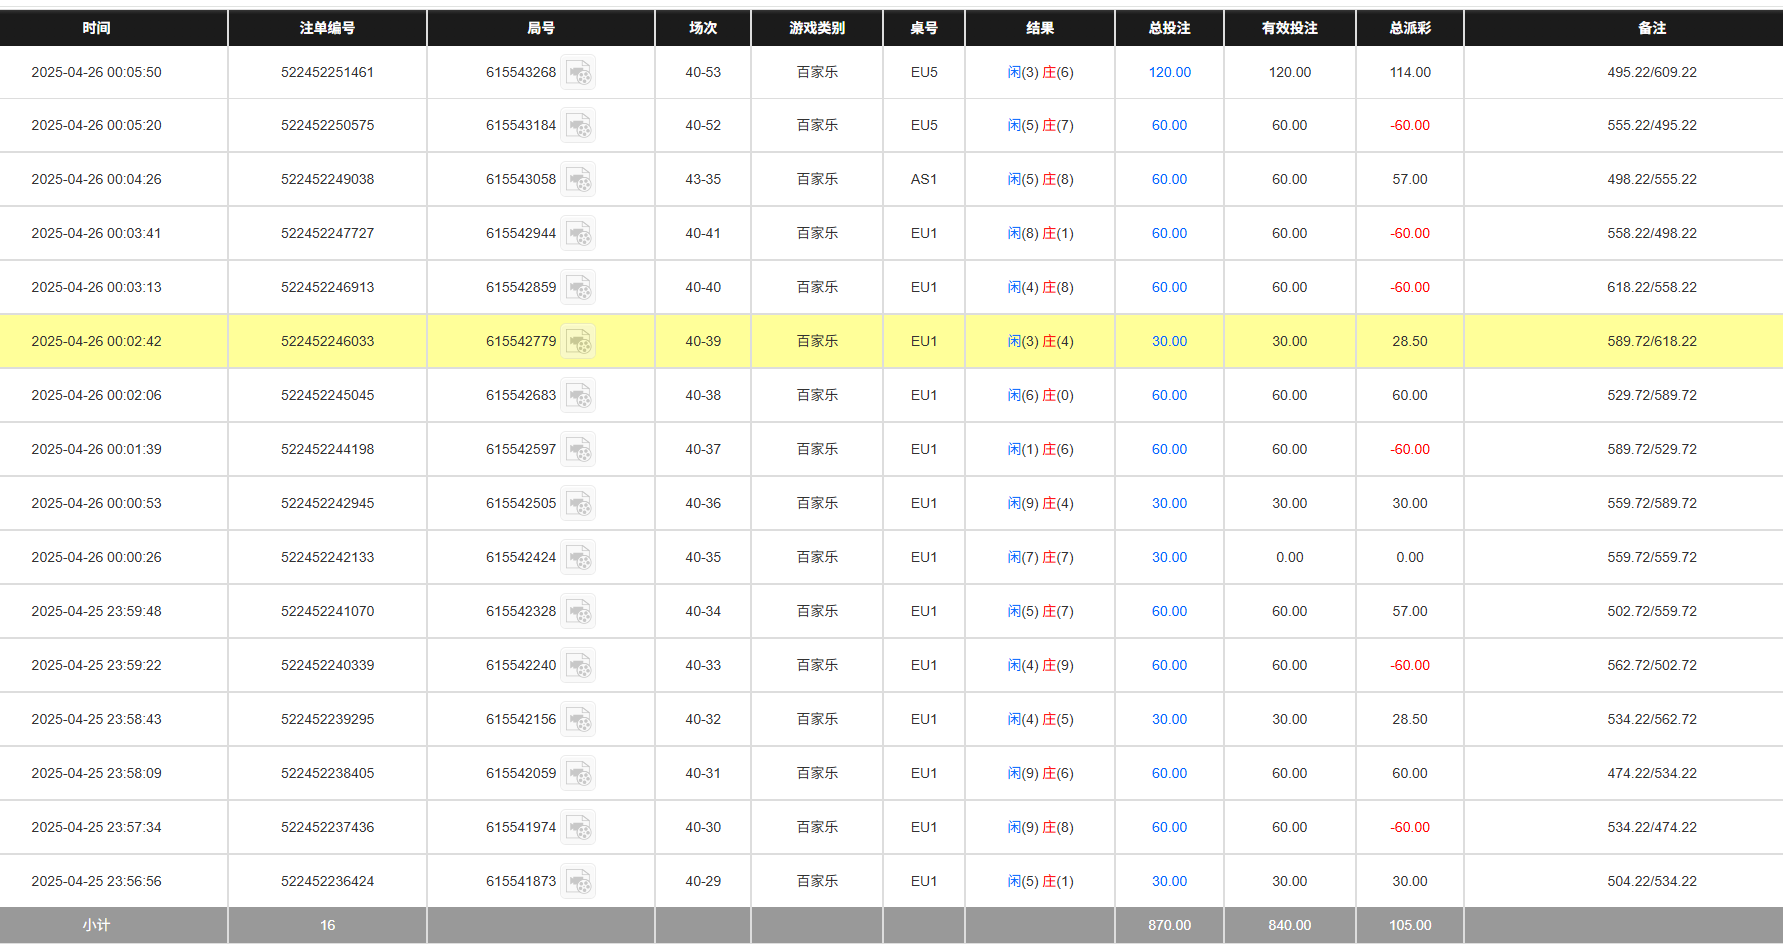1783x944 pixels.
Task: Click the replay icon beside 615541873
Action: 579,881
